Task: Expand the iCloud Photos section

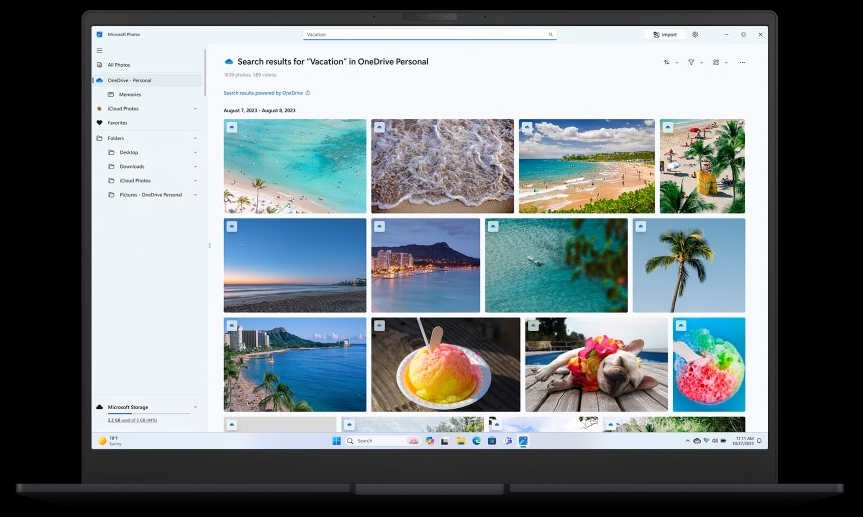Action: [x=195, y=108]
